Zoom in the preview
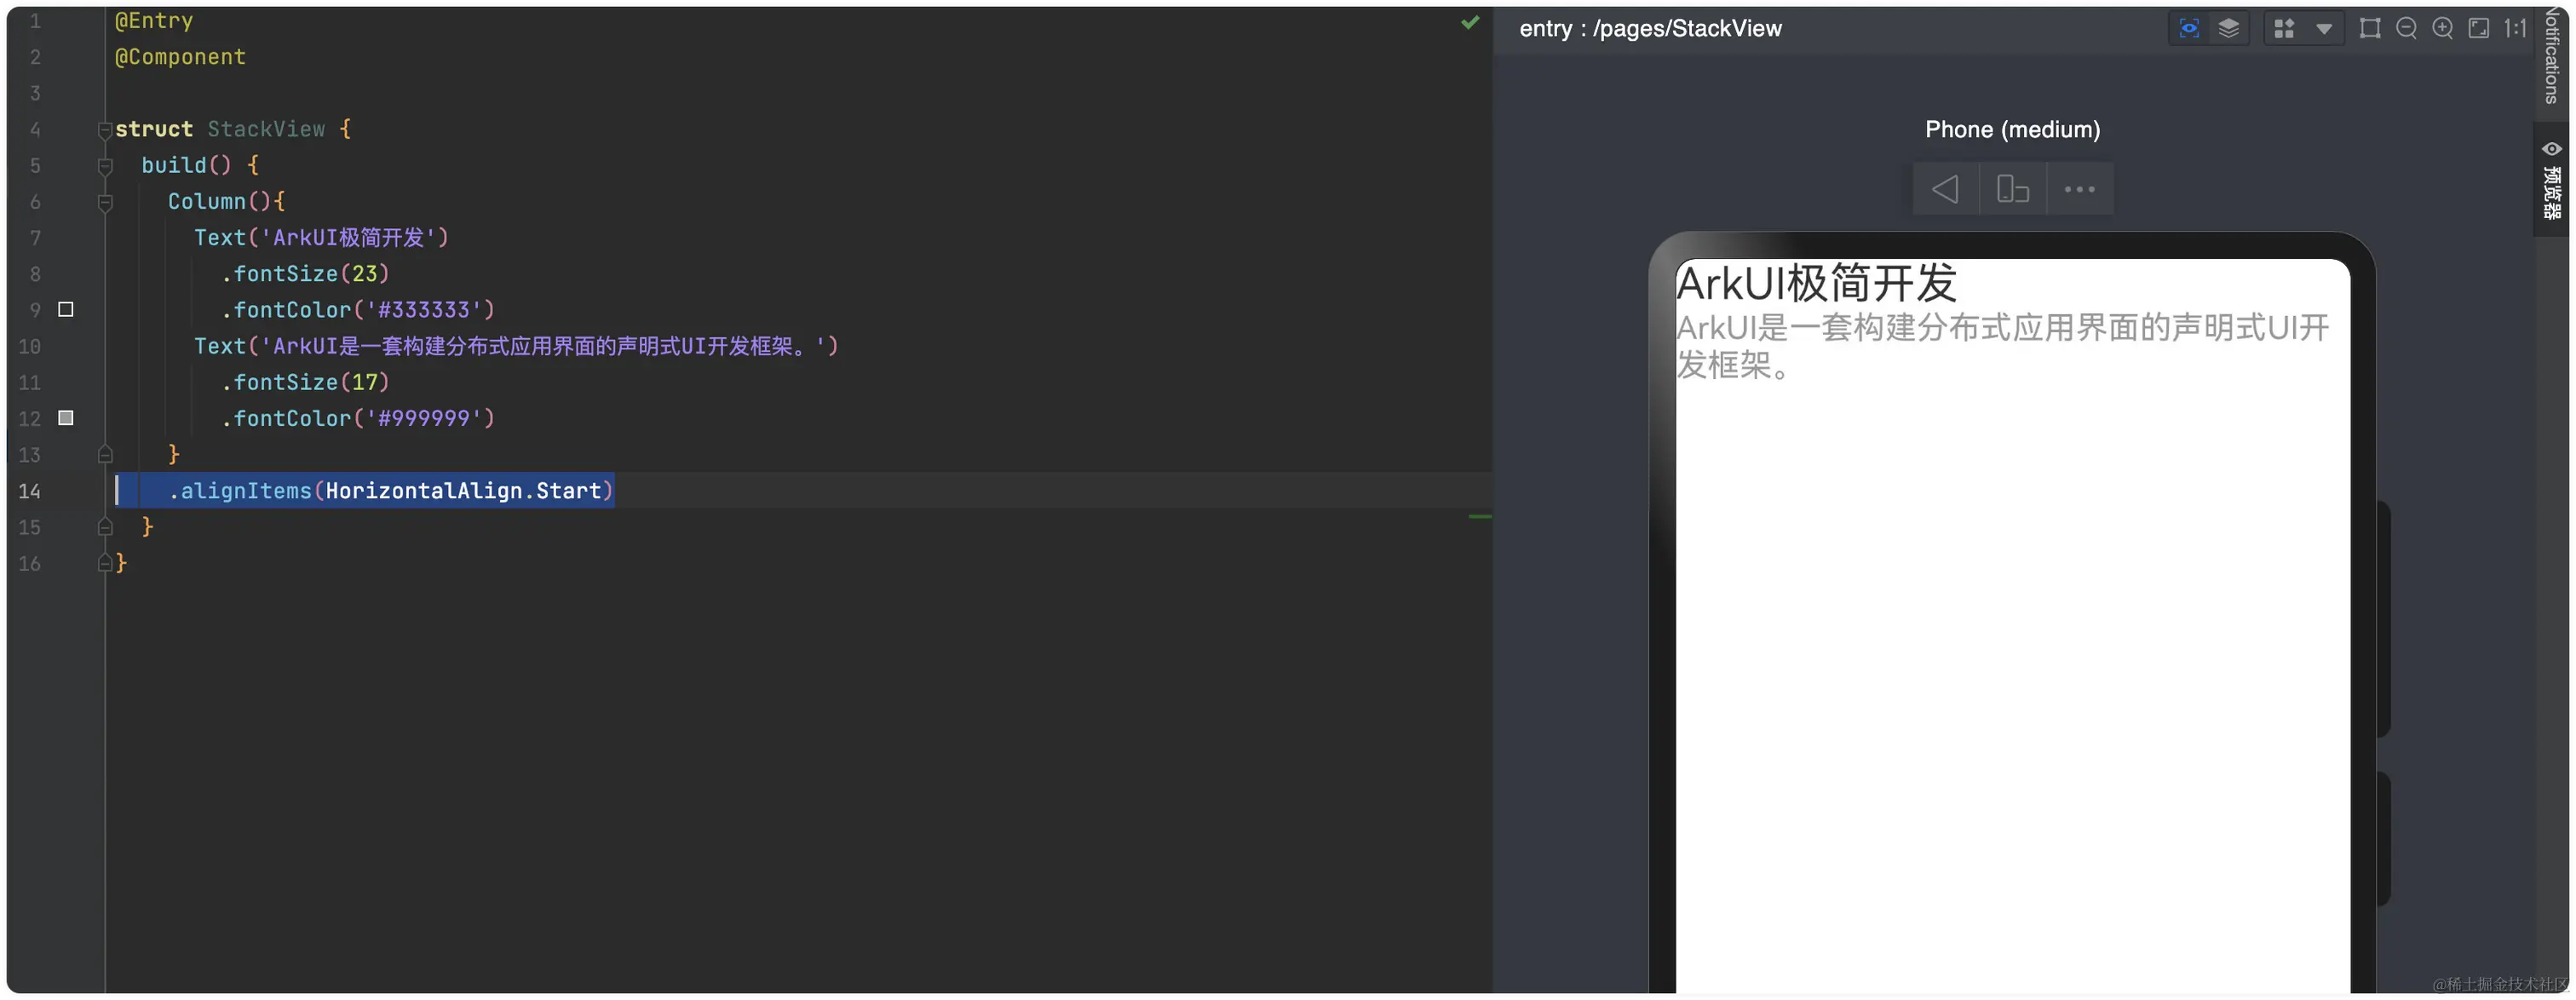The height and width of the screenshot is (1000, 2576). [x=2442, y=28]
